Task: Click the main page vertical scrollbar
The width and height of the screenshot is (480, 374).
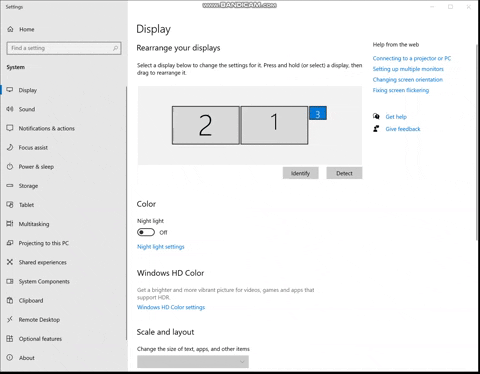Action: point(477,142)
